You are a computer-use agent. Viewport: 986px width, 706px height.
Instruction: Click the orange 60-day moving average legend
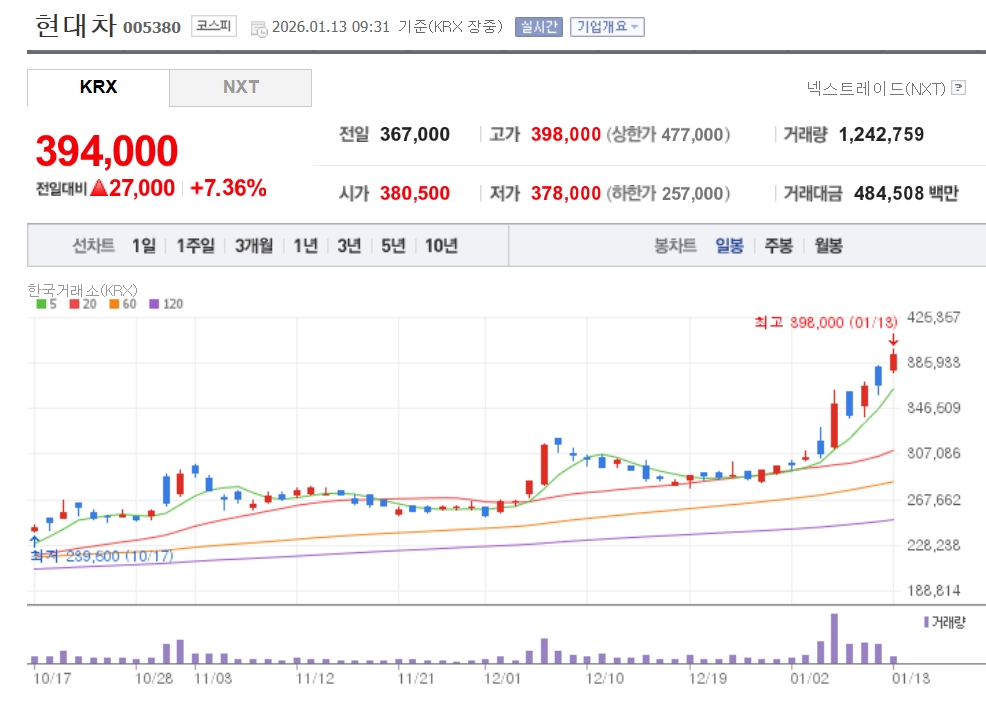[123, 304]
